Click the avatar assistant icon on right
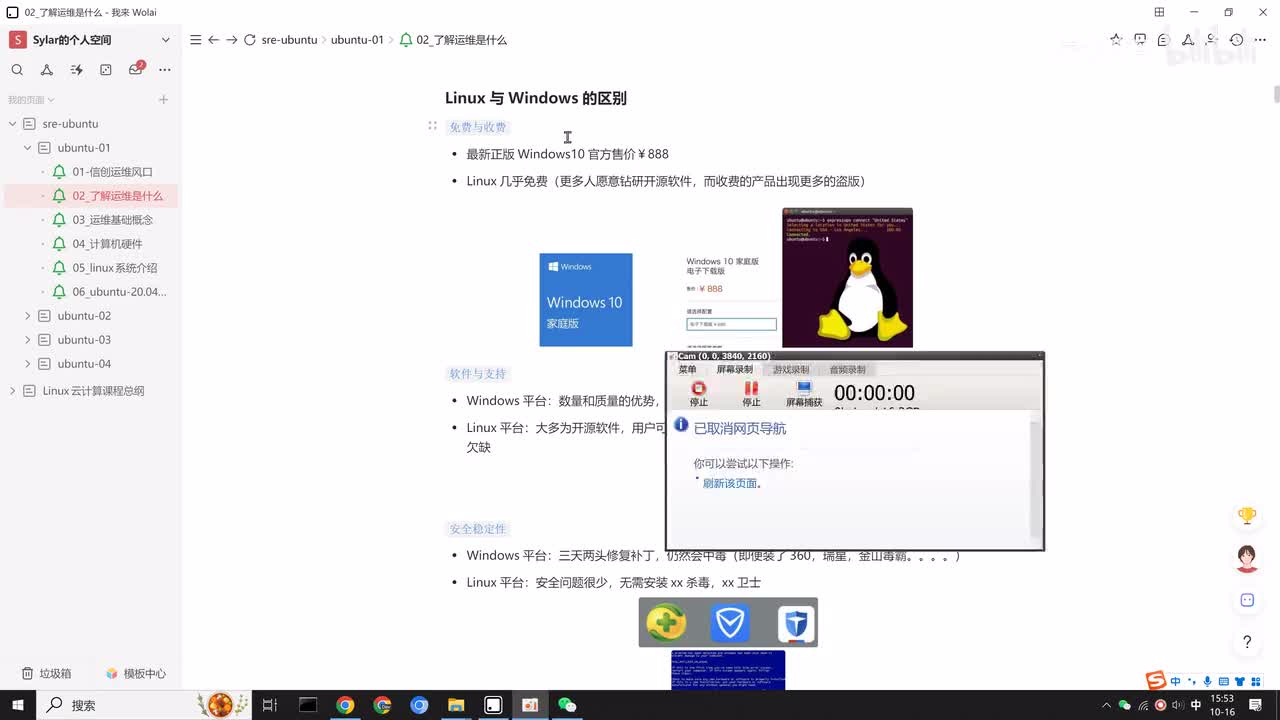Screen dimensions: 1280x720 coord(1247,558)
